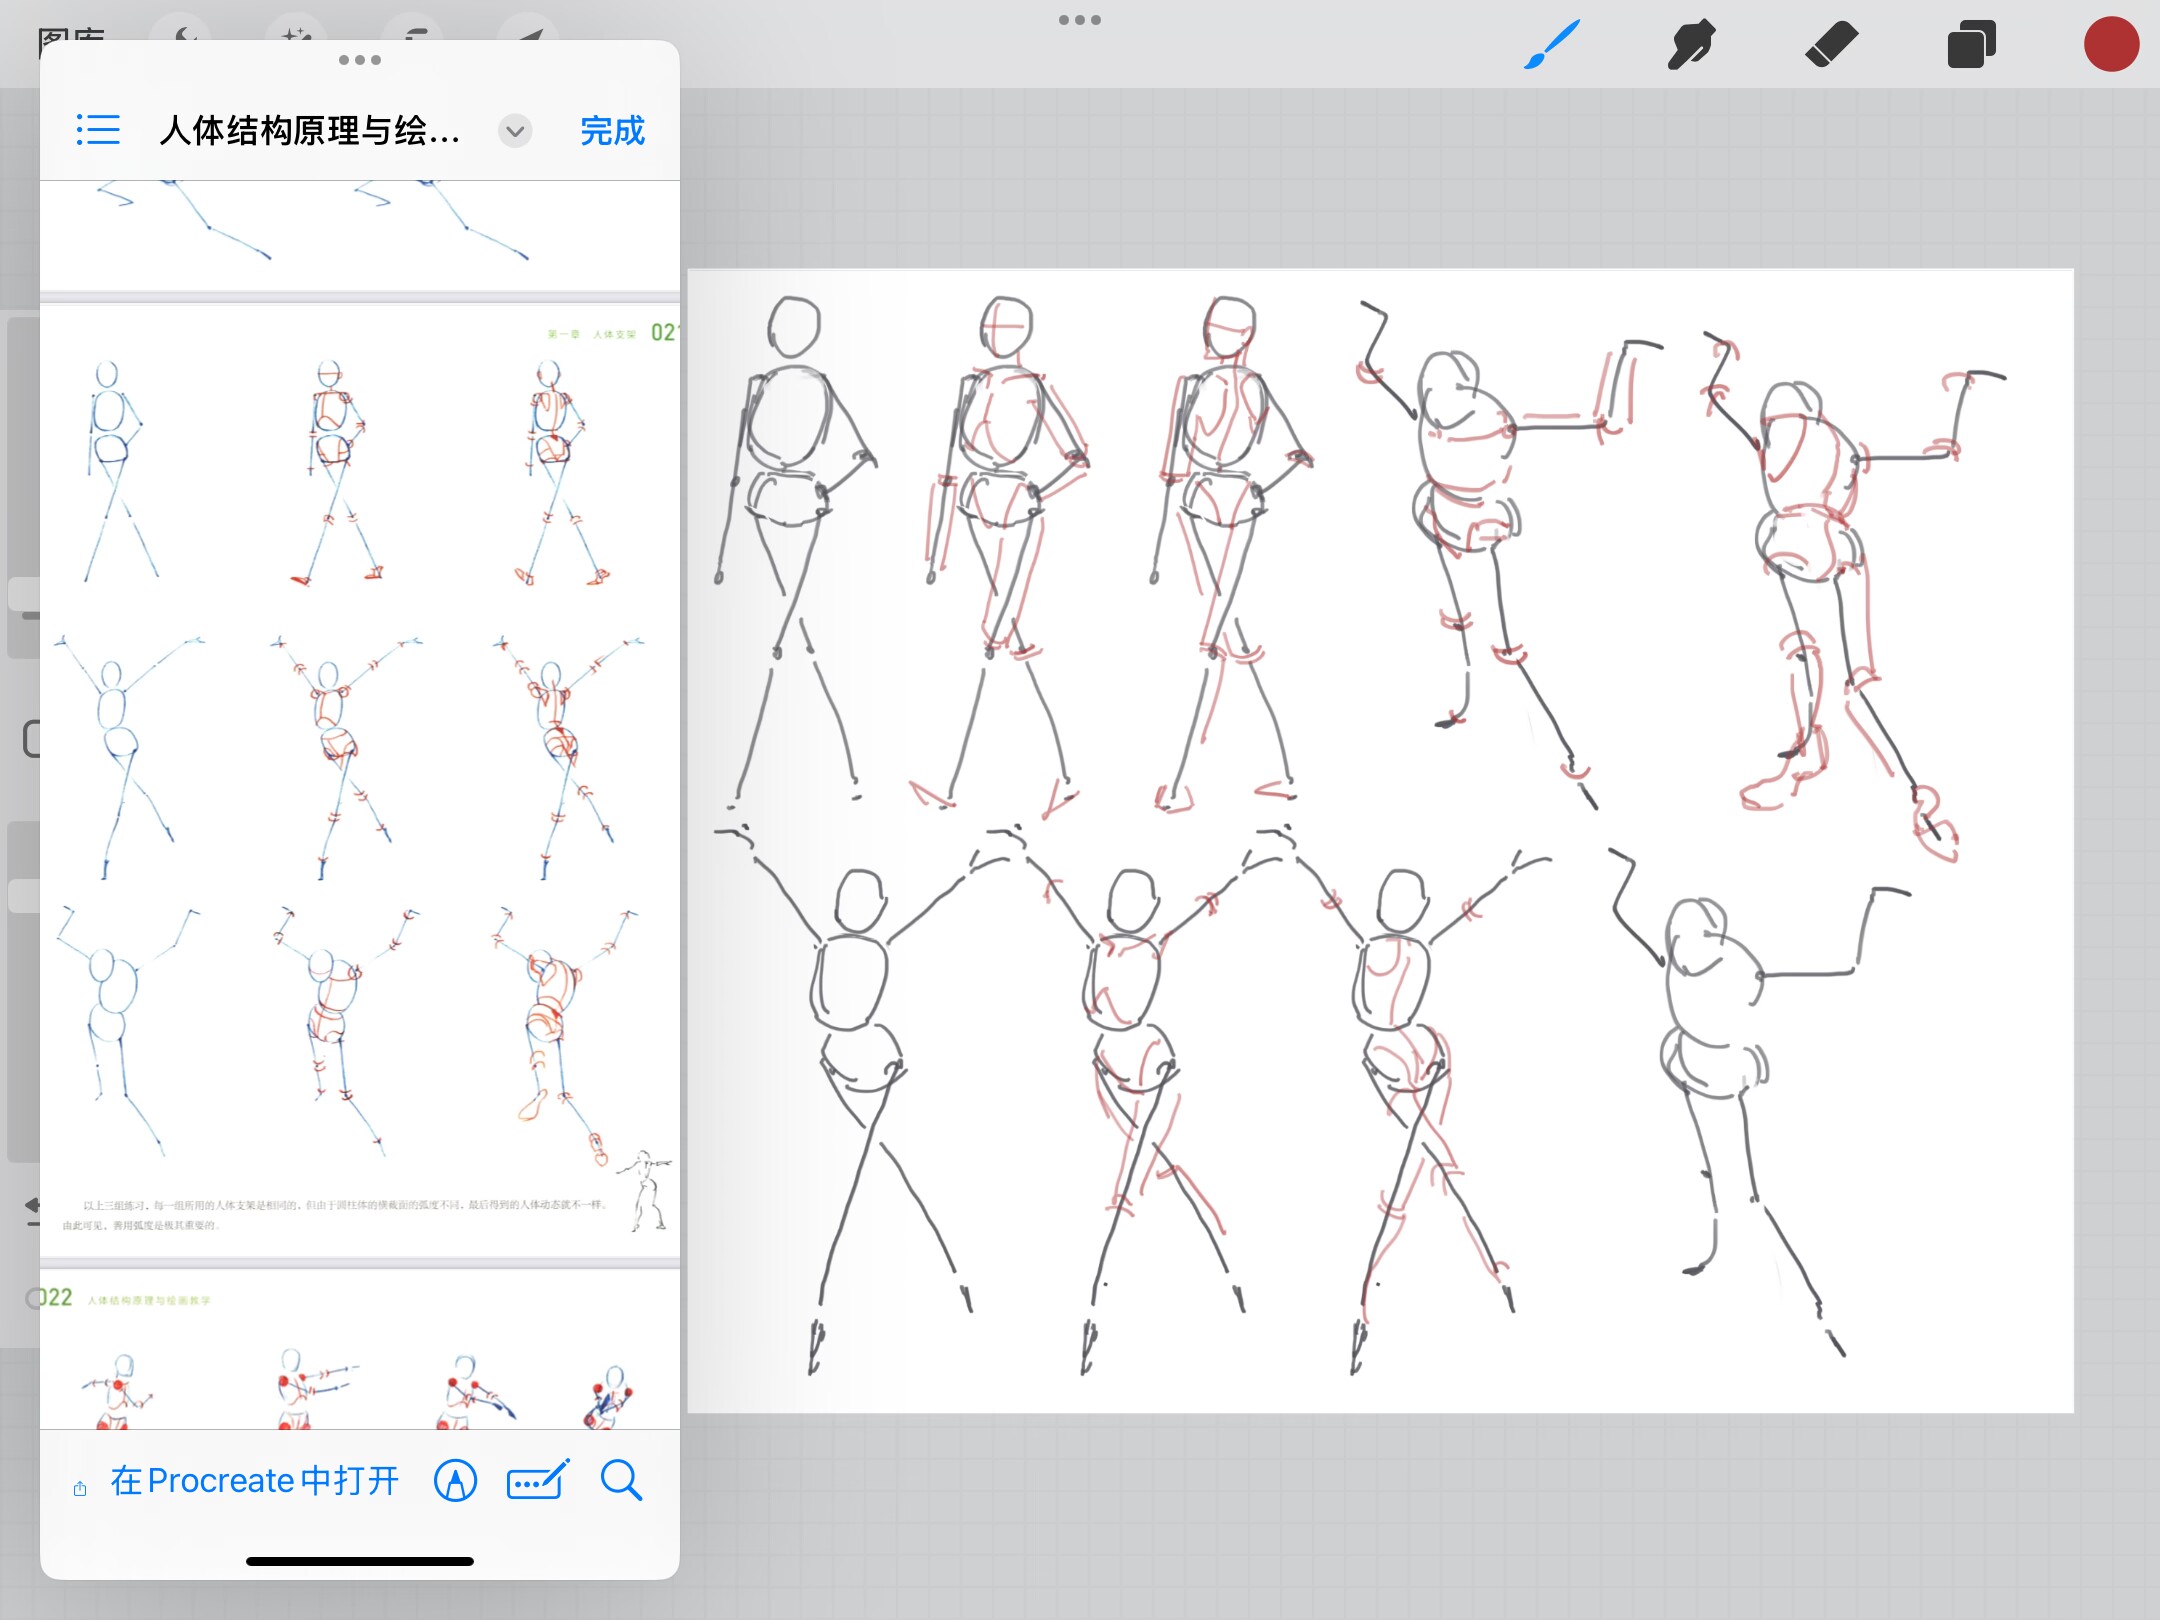Search the document with magnifier icon

(621, 1481)
